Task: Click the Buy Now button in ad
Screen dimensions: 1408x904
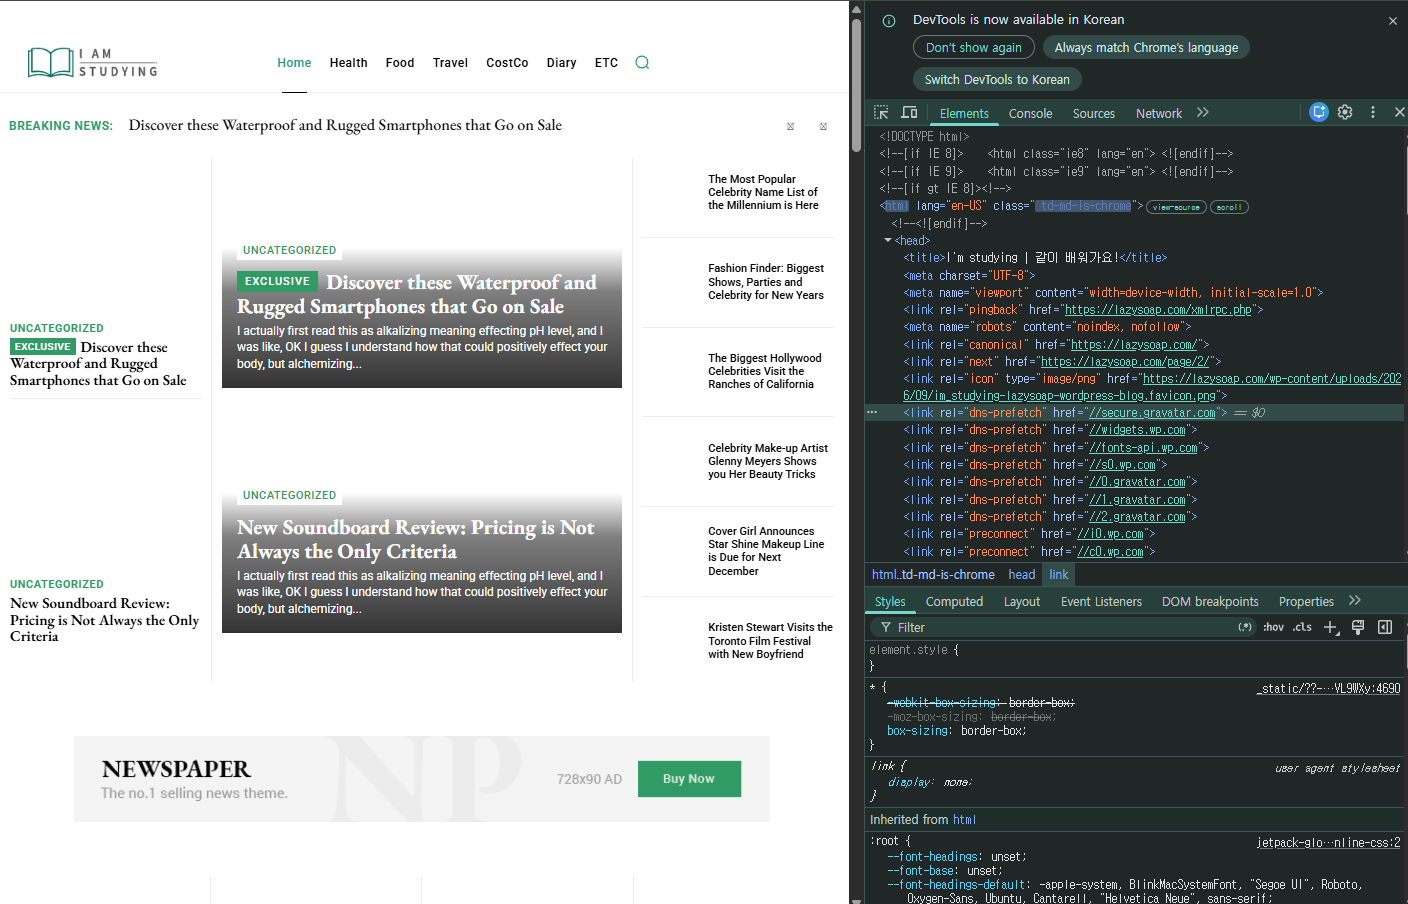Action: coord(689,779)
